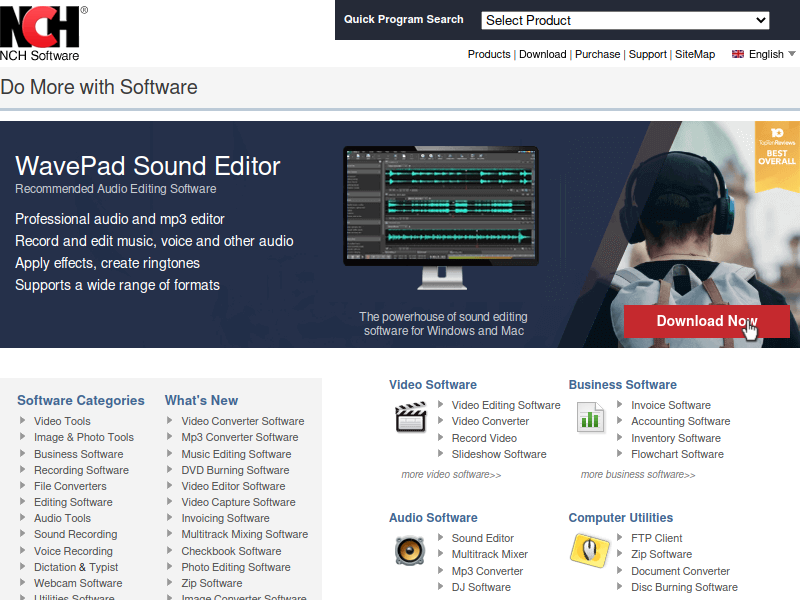Open Recording Software category
Image resolution: width=800 pixels, height=600 pixels.
point(81,470)
